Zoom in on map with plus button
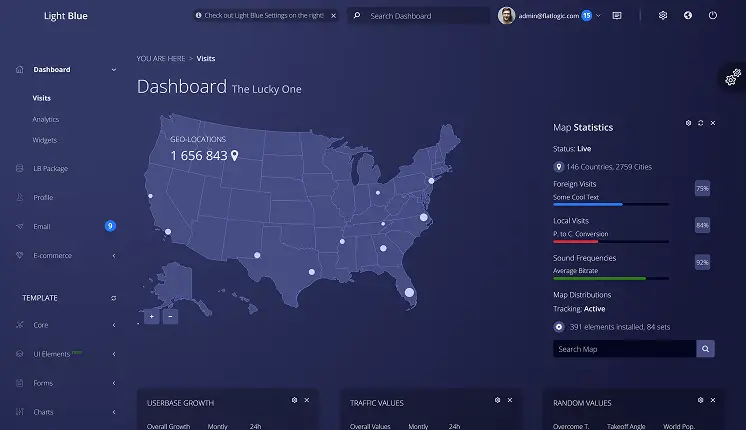This screenshot has height=430, width=746. tap(152, 316)
